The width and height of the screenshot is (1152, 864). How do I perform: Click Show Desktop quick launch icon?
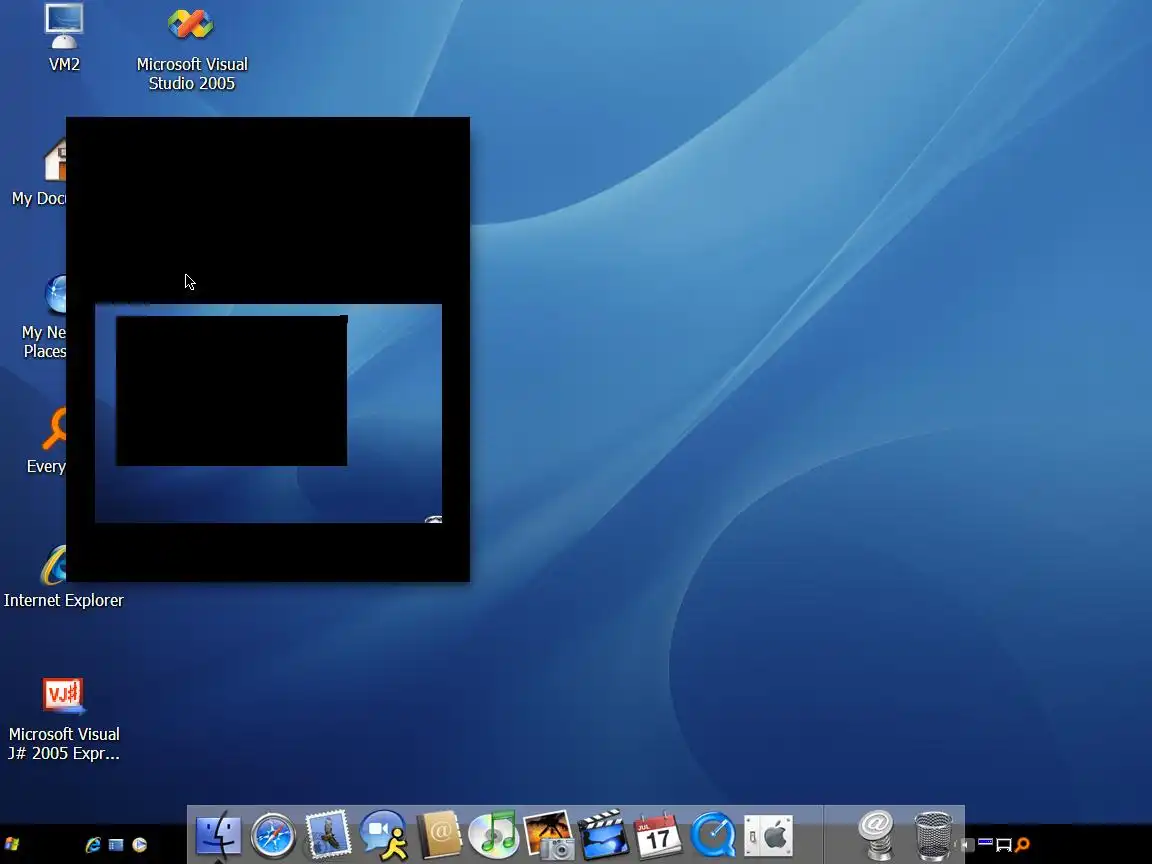[116, 845]
